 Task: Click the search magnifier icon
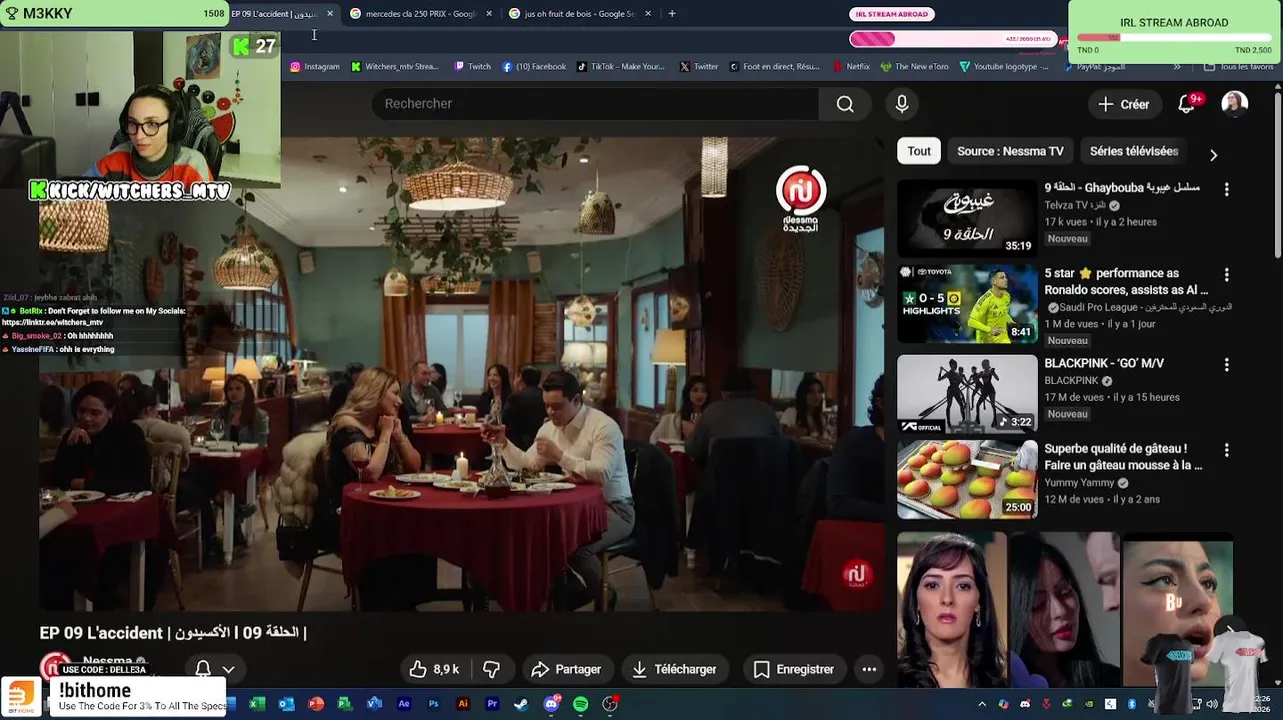[845, 104]
